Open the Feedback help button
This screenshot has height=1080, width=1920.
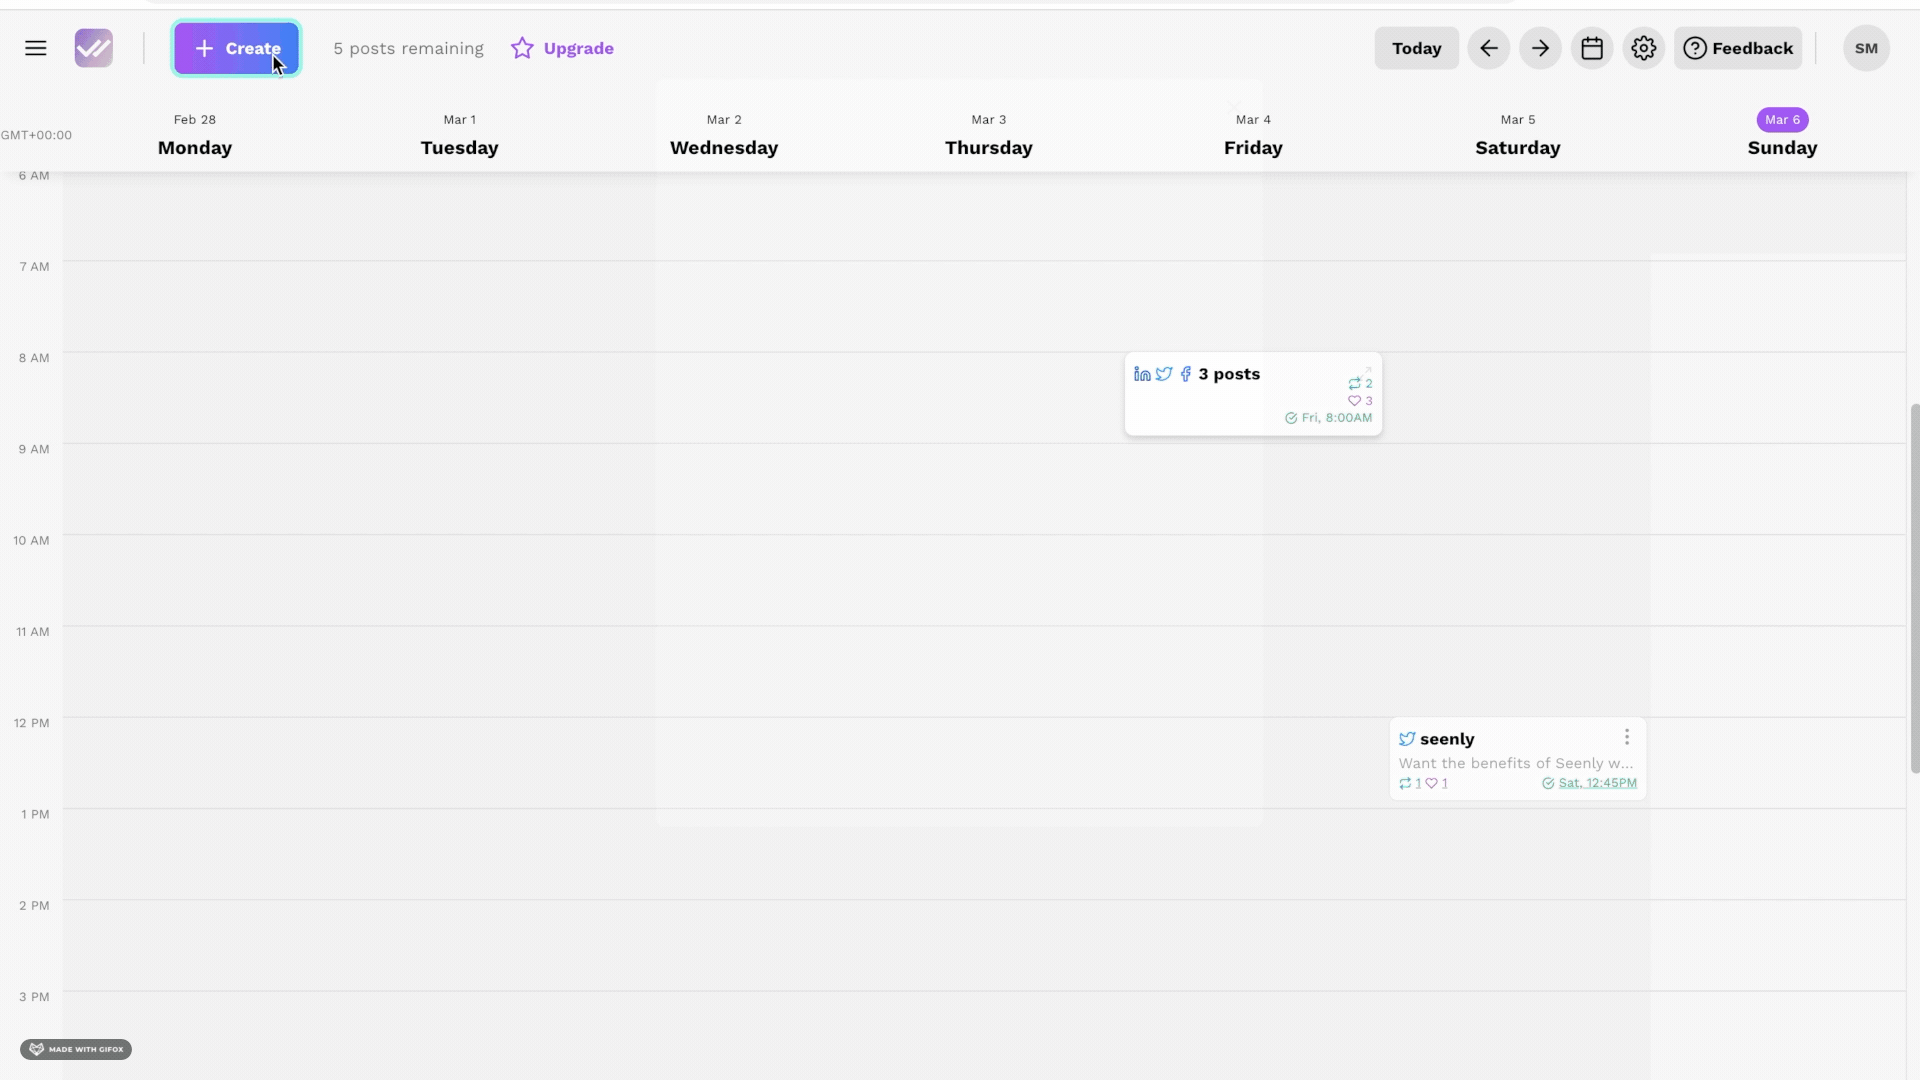coord(1738,48)
